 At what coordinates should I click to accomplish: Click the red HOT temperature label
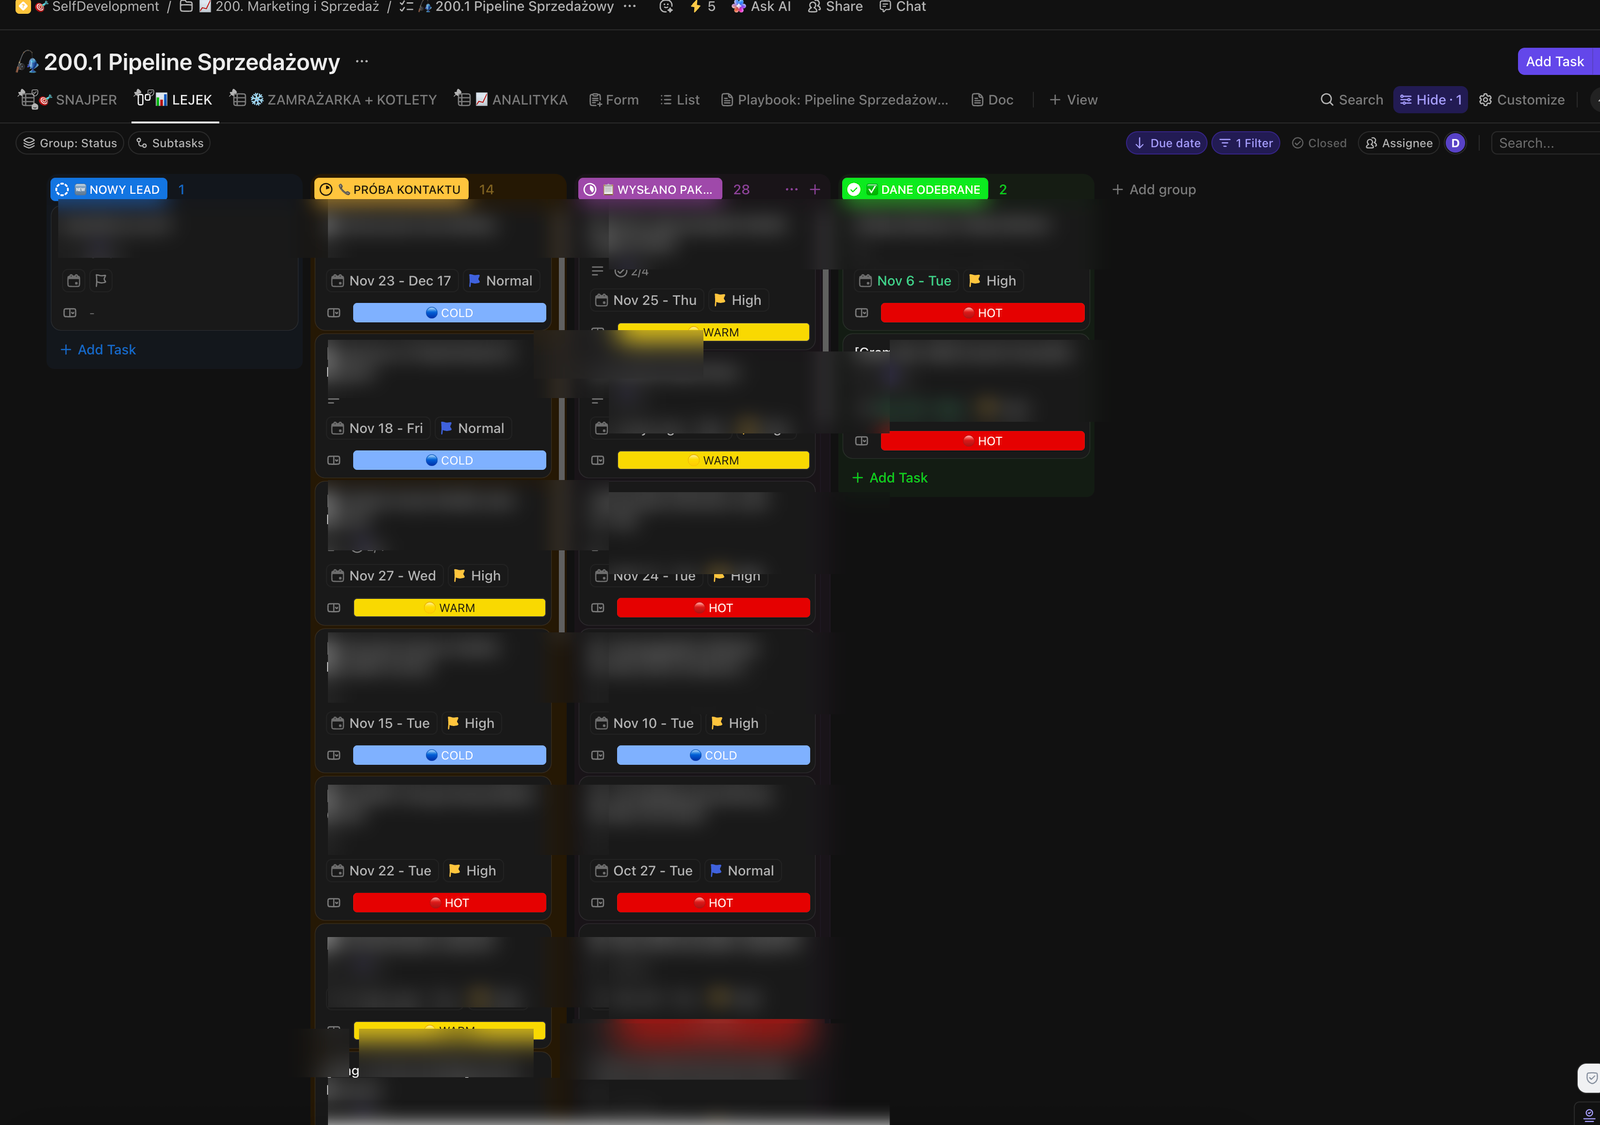click(x=983, y=312)
